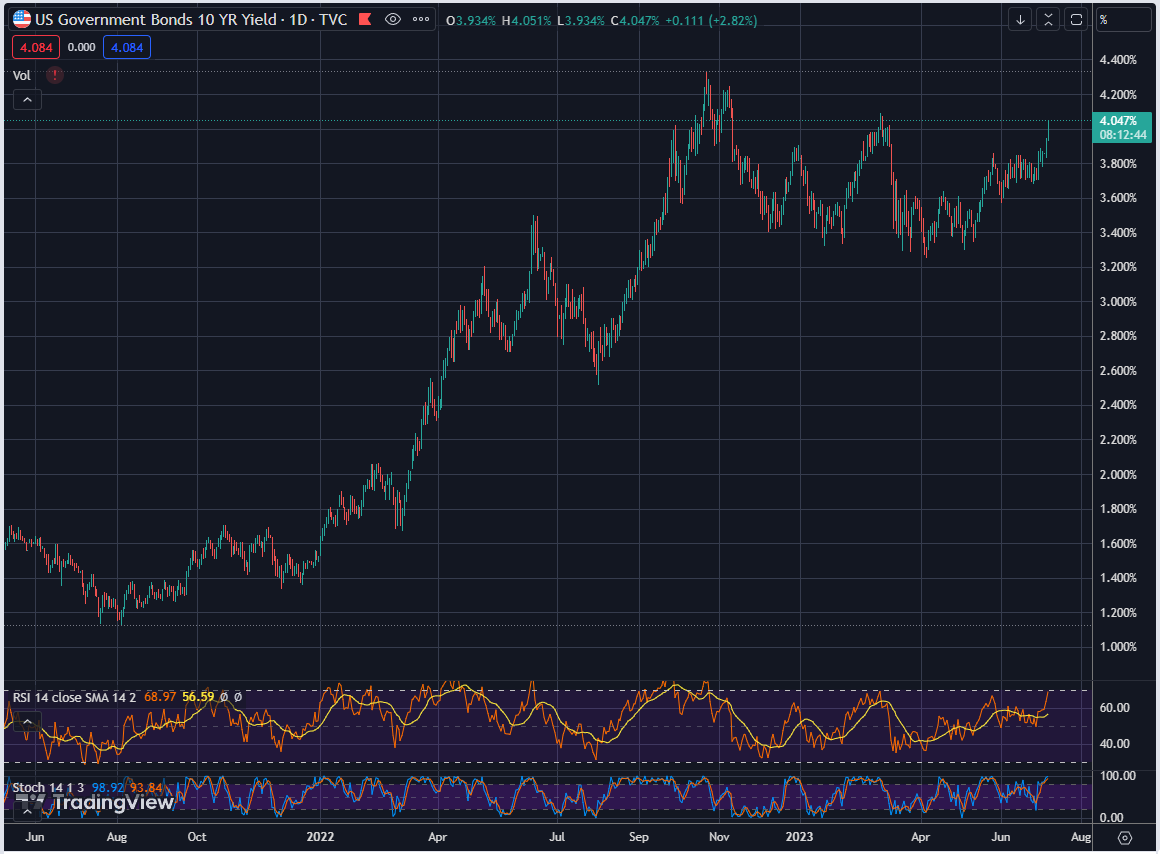Image resolution: width=1160 pixels, height=854 pixels.
Task: Open chart settings gear icon
Action: 1124,838
